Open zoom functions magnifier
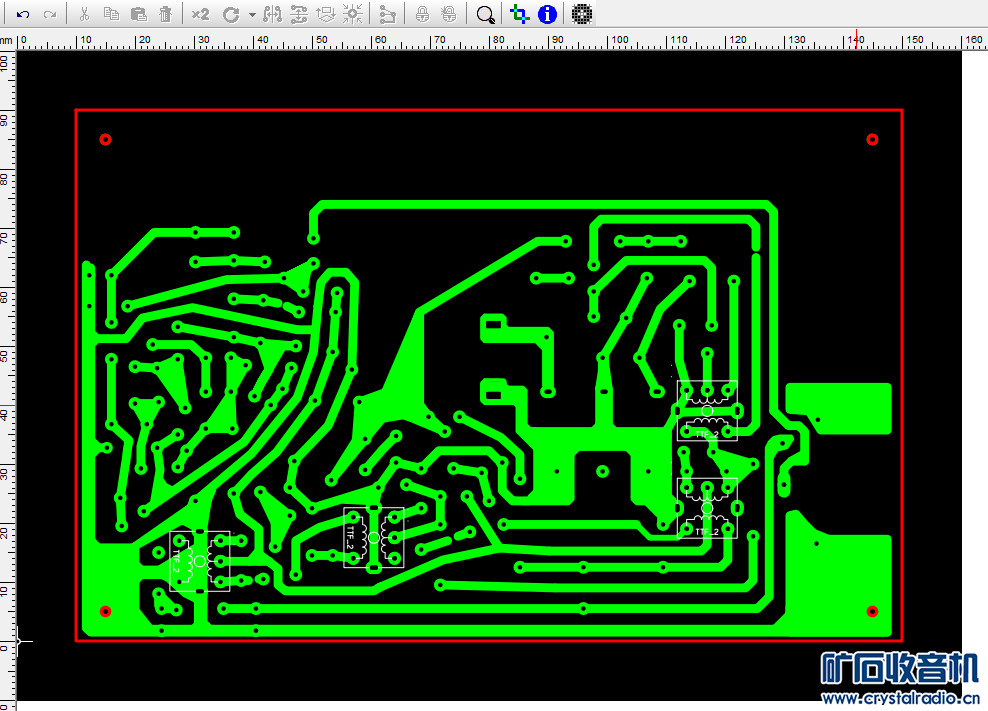This screenshot has height=711, width=988. pos(485,14)
